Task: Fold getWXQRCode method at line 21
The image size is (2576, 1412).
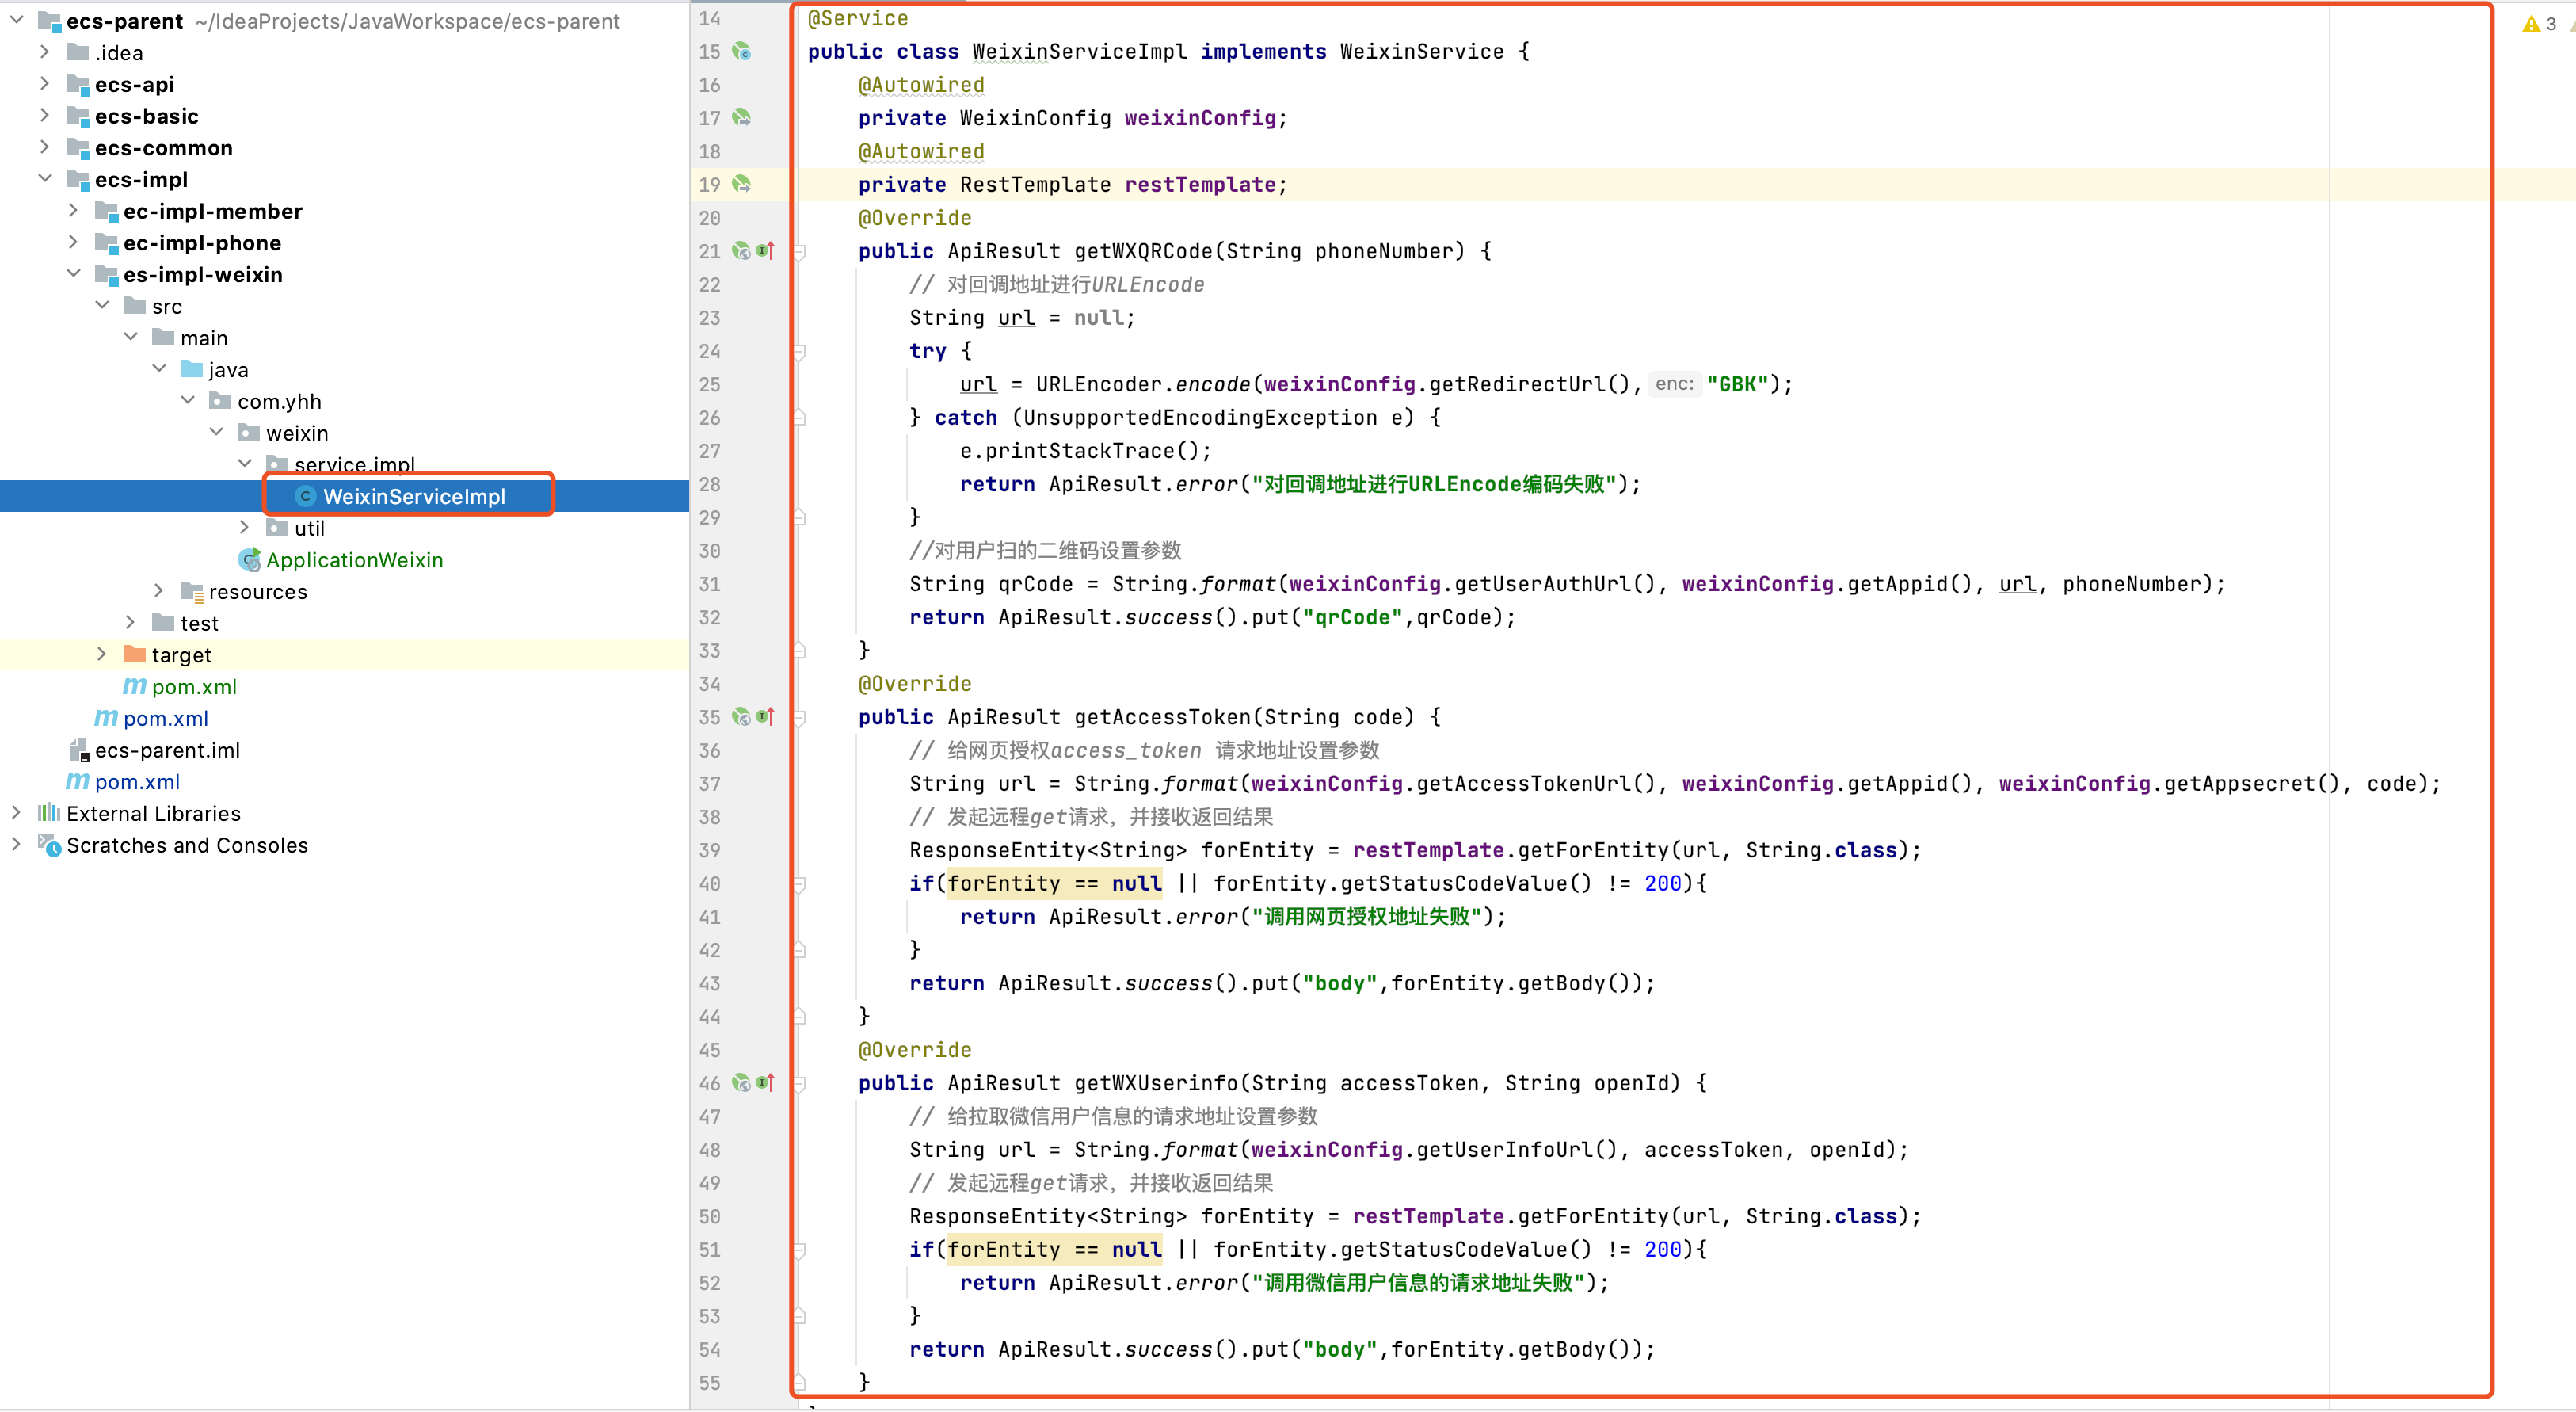Action: (799, 252)
